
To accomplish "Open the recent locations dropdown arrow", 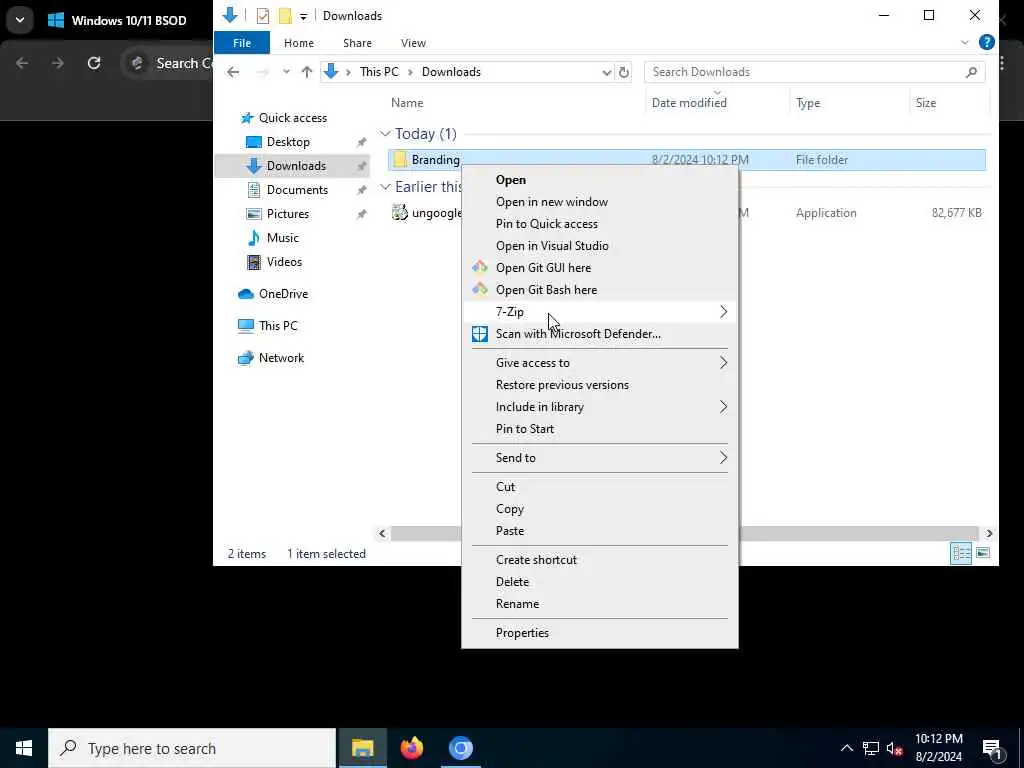I will pyautogui.click(x=286, y=72).
